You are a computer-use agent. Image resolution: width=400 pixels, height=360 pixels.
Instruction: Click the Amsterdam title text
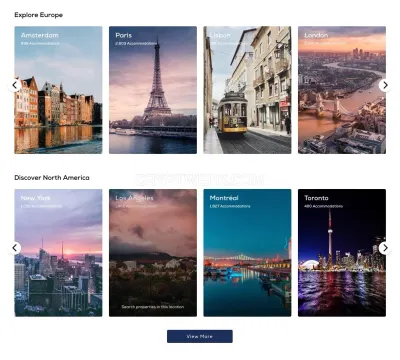click(40, 35)
